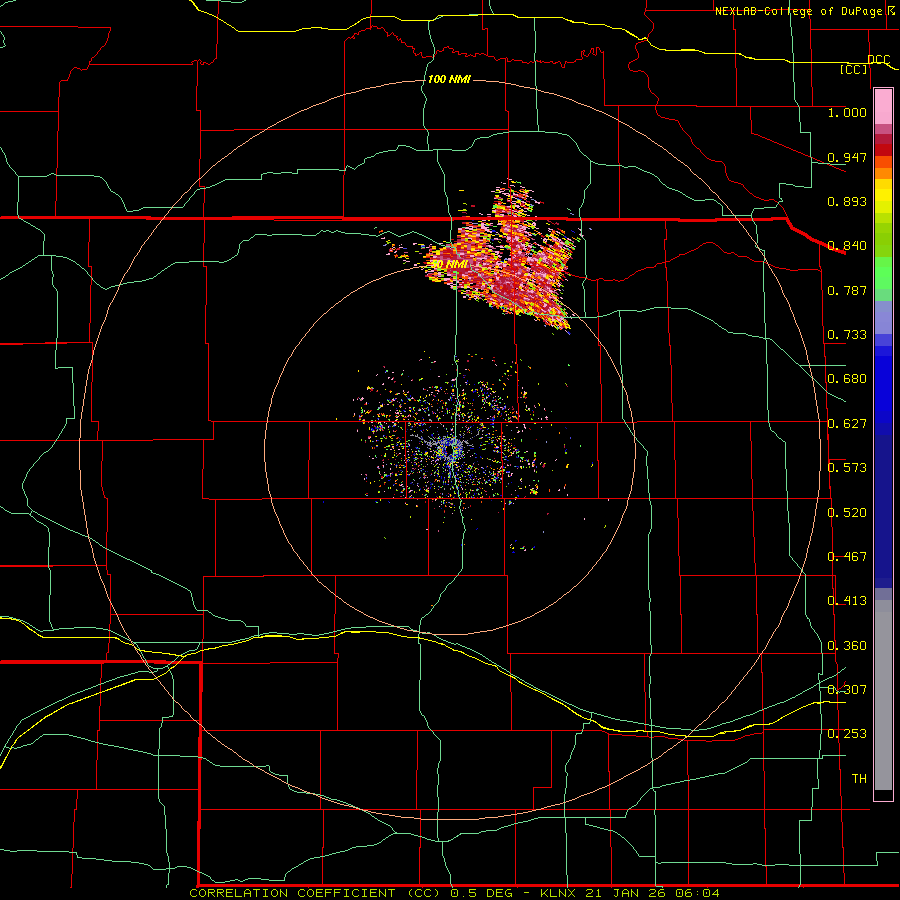The width and height of the screenshot is (900, 900).
Task: Click the NEXLAB-College of DuPage title text
Action: point(805,11)
